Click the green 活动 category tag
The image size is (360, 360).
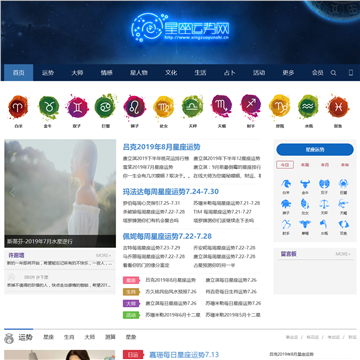point(131,315)
